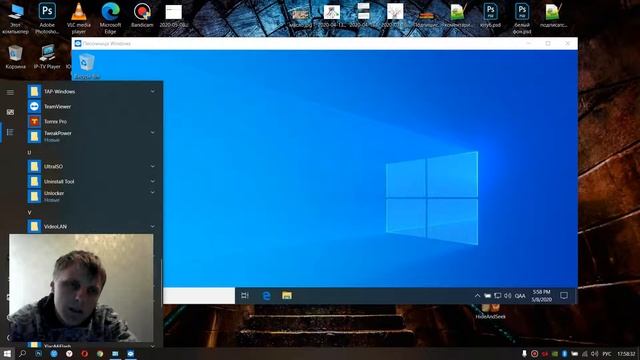Minimize the Windows Sandbox window
The height and width of the screenshot is (360, 640).
529,43
